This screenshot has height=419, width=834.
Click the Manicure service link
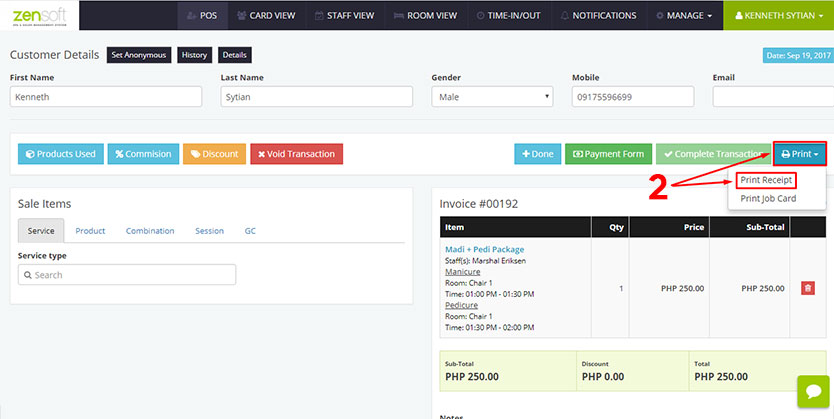(462, 272)
